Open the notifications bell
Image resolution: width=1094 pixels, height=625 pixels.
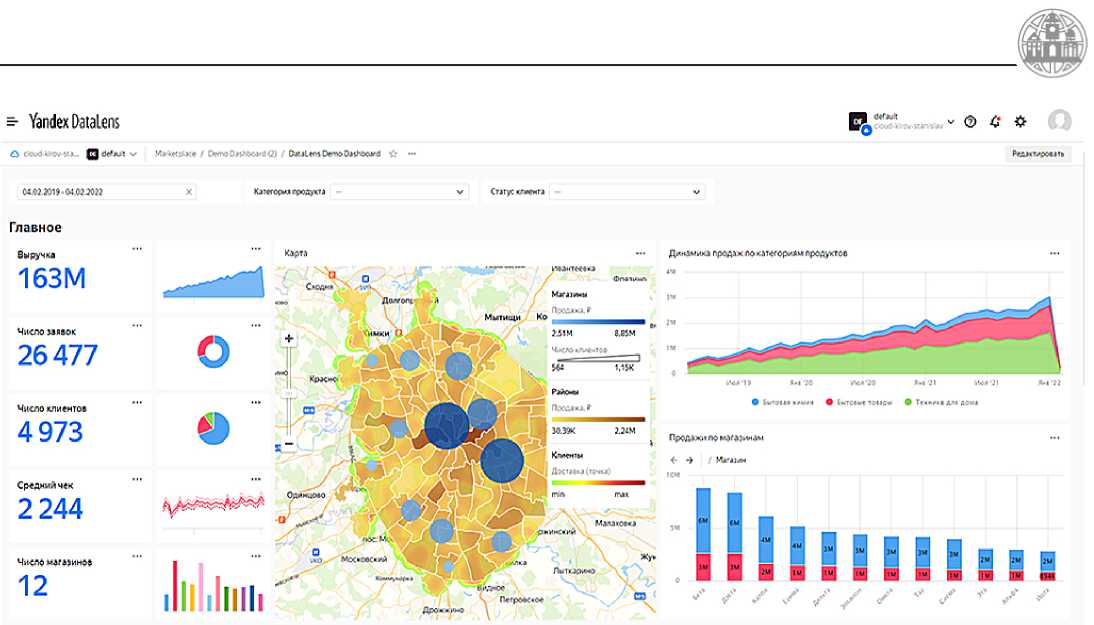[995, 122]
